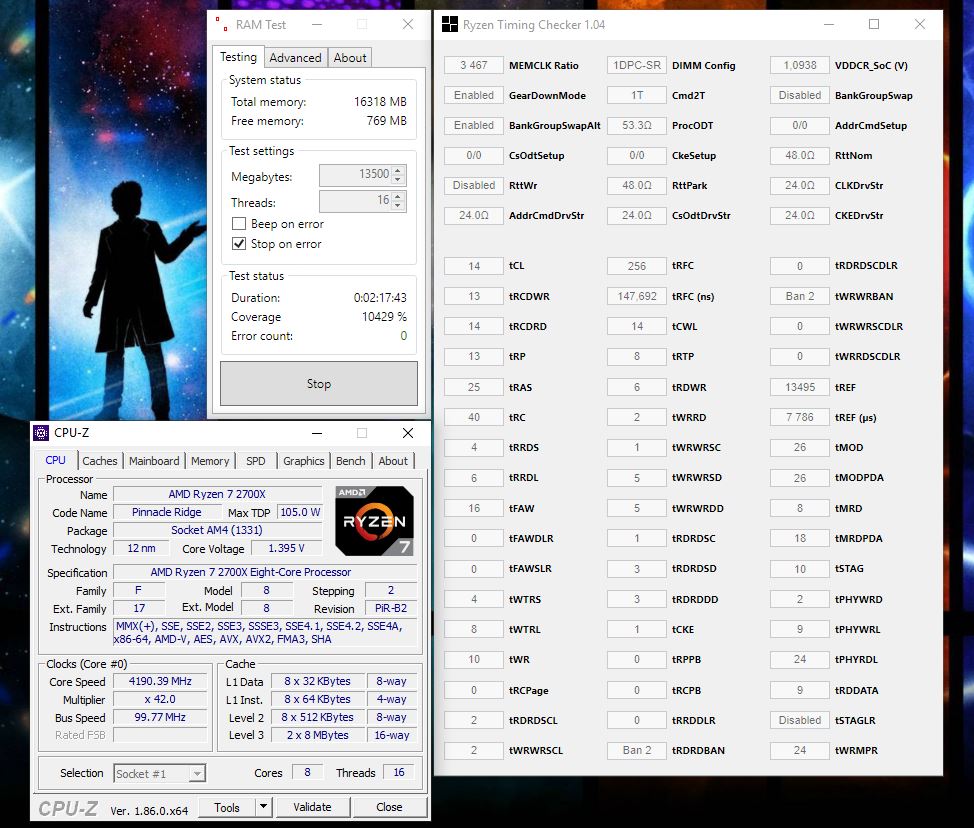Click the Core Voltage value 1.395 V
Screen dimensions: 974x828
pos(286,548)
